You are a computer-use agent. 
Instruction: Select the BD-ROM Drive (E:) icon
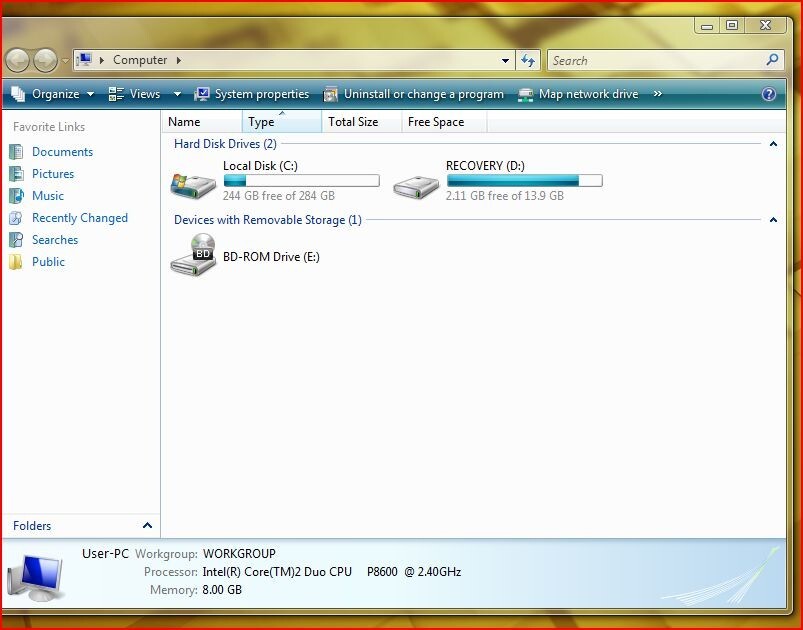193,255
